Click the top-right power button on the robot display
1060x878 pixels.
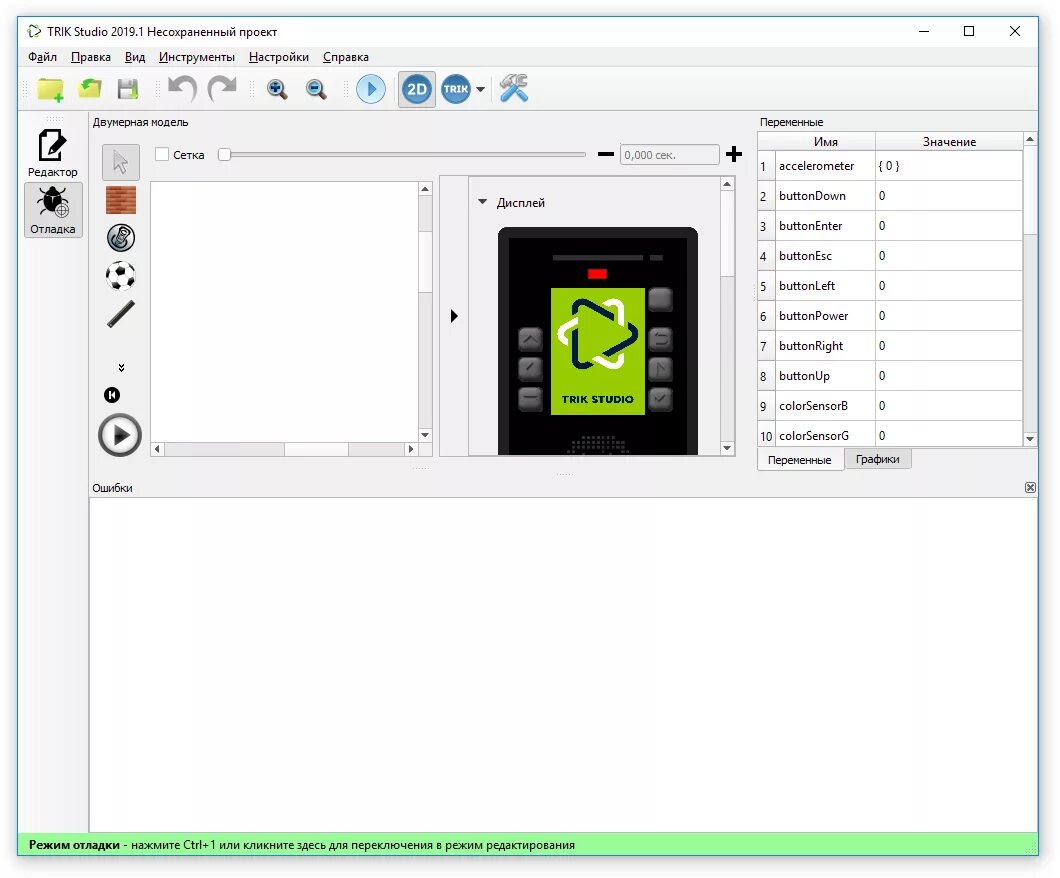pos(660,299)
